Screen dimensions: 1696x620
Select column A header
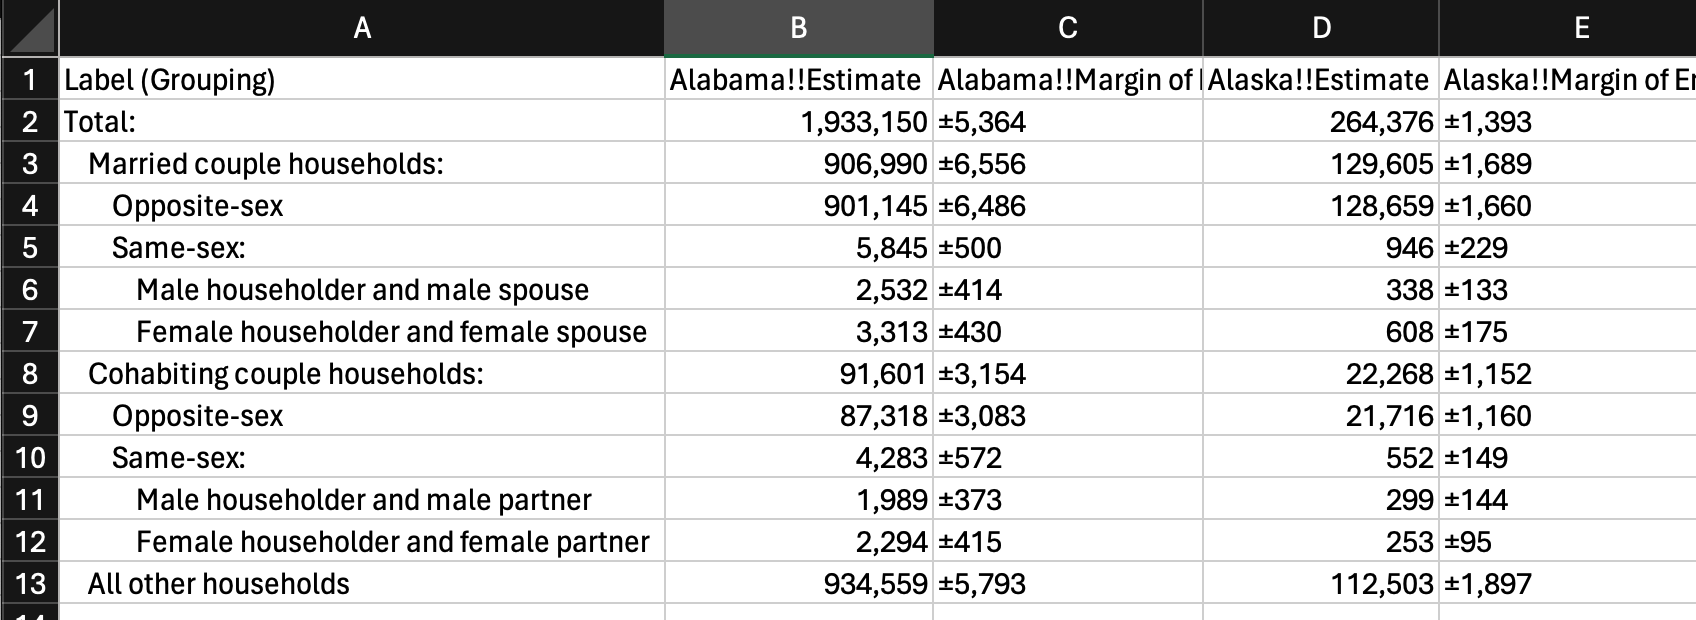(x=362, y=28)
